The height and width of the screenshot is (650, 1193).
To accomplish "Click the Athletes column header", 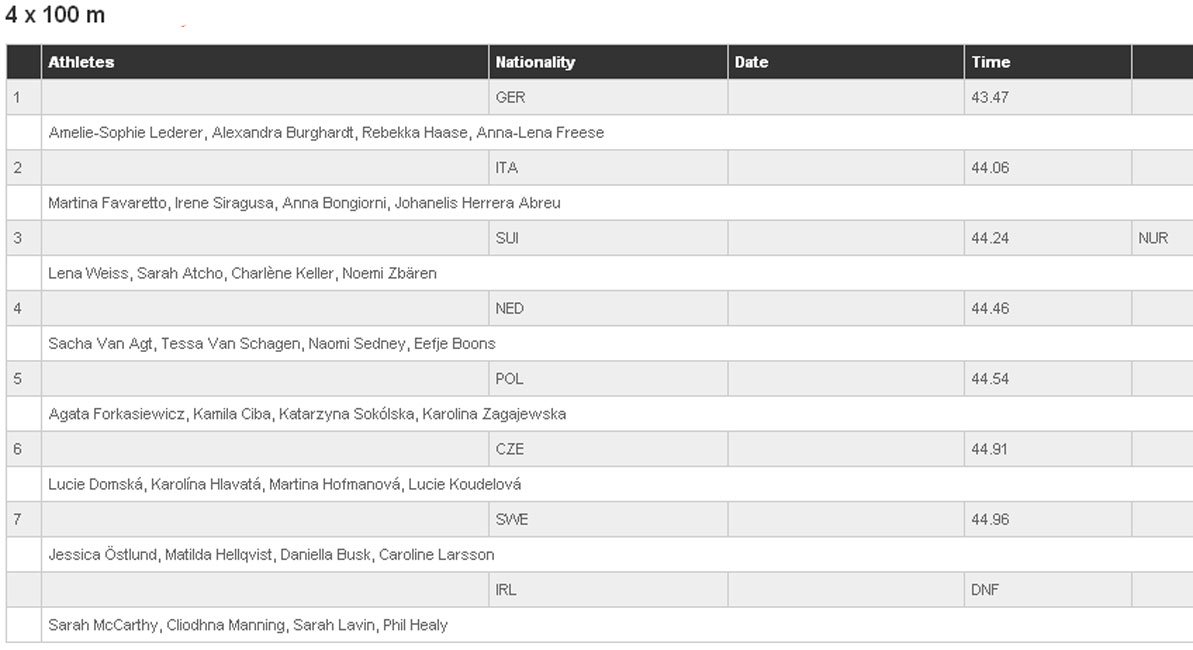I will point(265,62).
